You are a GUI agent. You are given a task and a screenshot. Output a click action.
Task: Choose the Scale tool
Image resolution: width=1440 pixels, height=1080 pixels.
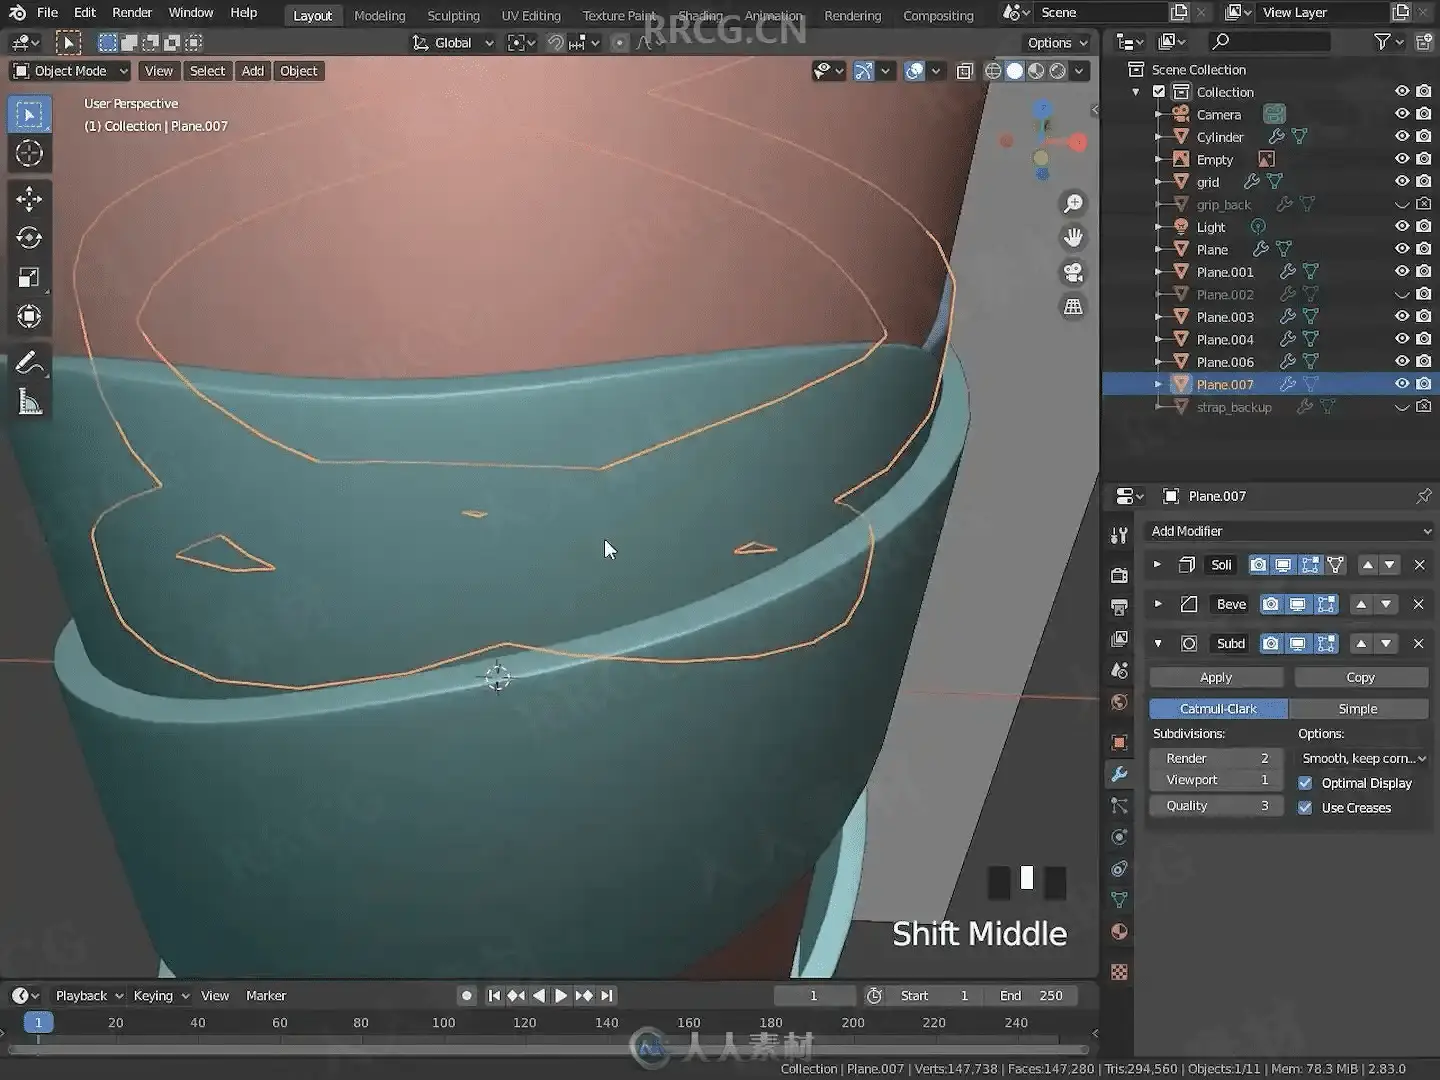29,278
